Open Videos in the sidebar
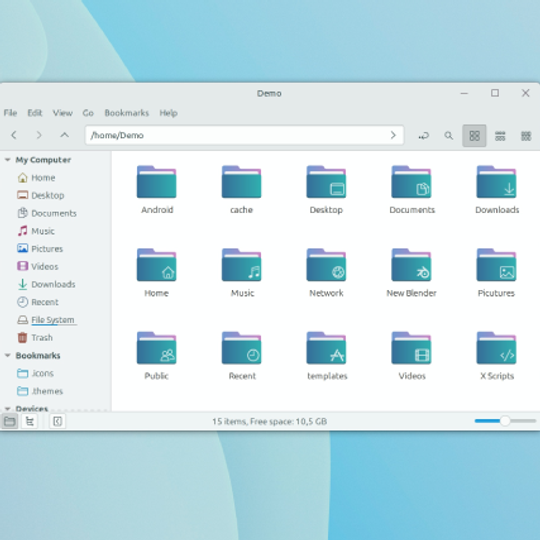The height and width of the screenshot is (540, 540). tap(38, 267)
